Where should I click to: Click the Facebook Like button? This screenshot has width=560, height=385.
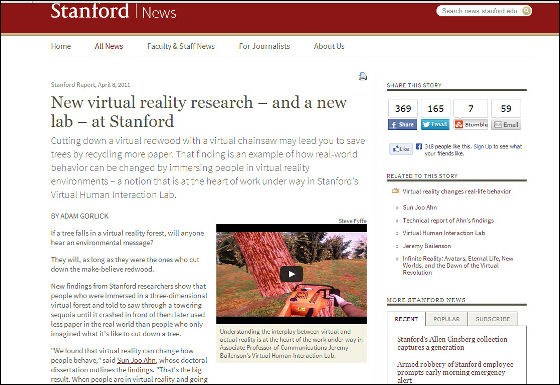tap(401, 149)
